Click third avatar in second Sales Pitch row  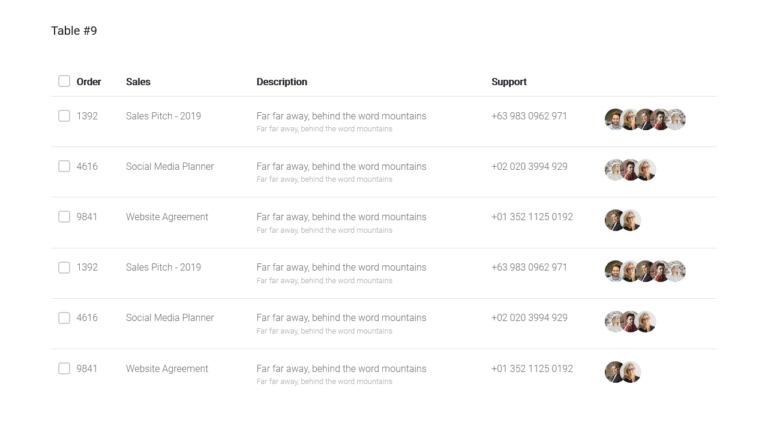(646, 271)
